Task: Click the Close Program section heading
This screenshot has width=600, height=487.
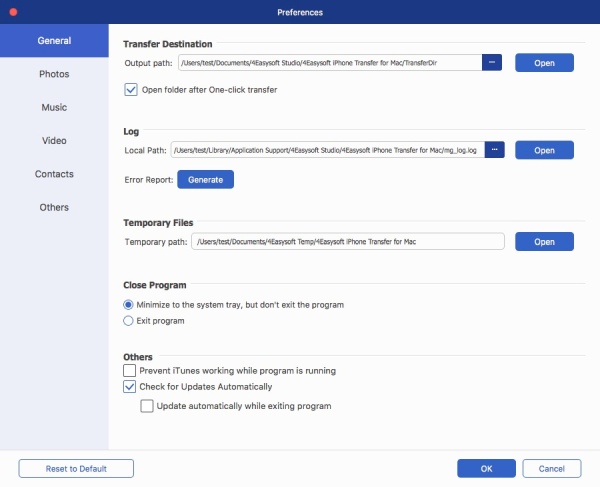Action: pyautogui.click(x=155, y=285)
